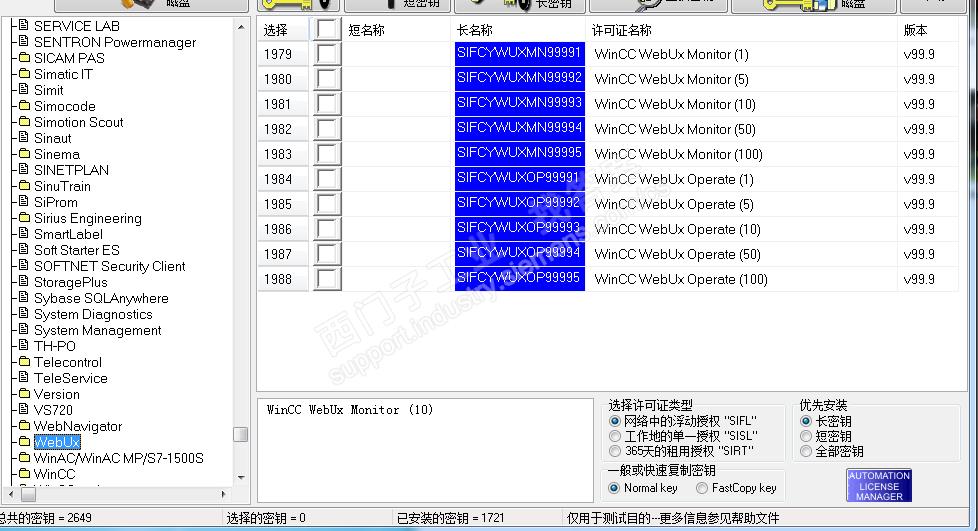Click the long key cell SIFCYWUXMN99993
Screen dimensions: 978x531
pos(520,104)
